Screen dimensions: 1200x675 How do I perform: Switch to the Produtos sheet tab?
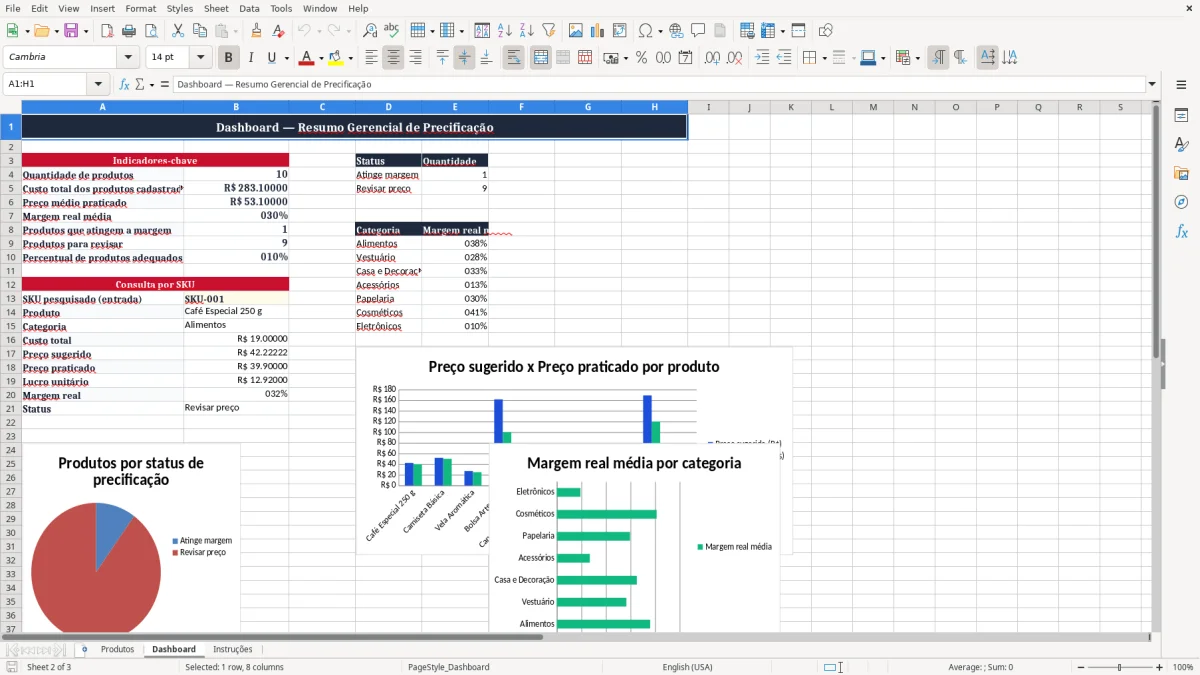pyautogui.click(x=117, y=650)
